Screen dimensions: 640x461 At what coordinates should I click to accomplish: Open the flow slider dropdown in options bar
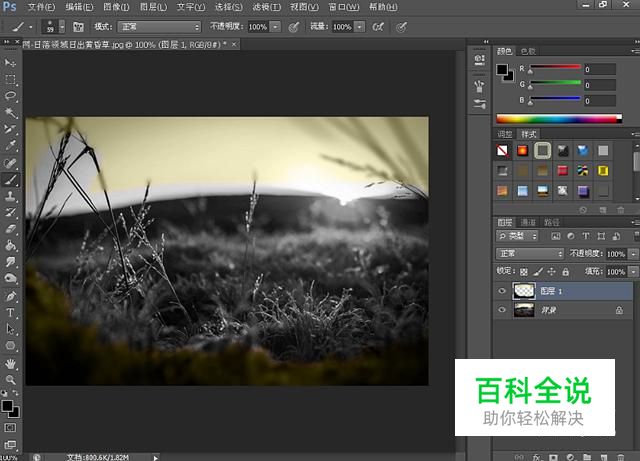[x=360, y=27]
